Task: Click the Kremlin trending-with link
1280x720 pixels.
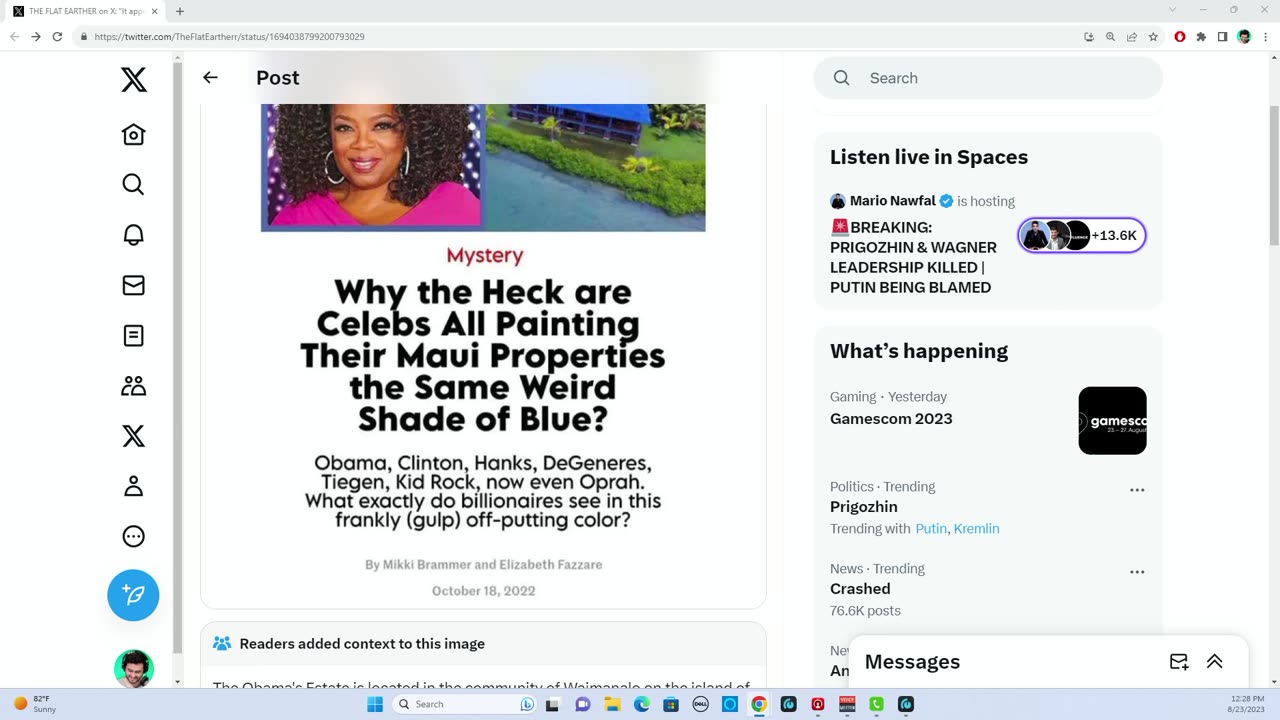Action: 976,529
